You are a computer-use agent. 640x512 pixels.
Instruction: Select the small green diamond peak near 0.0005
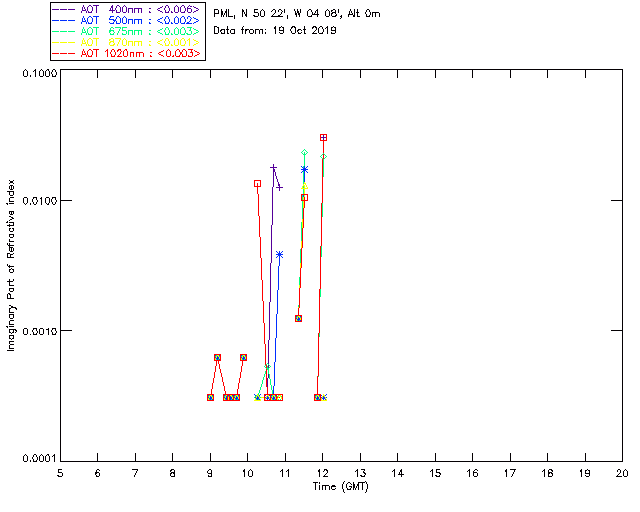coord(267,367)
